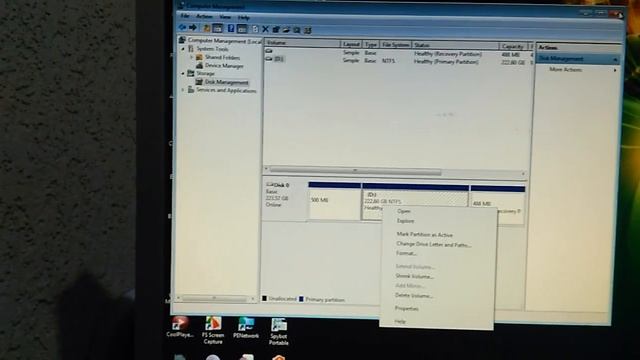640x360 pixels.
Task: Open the View menu
Action: 225,17
